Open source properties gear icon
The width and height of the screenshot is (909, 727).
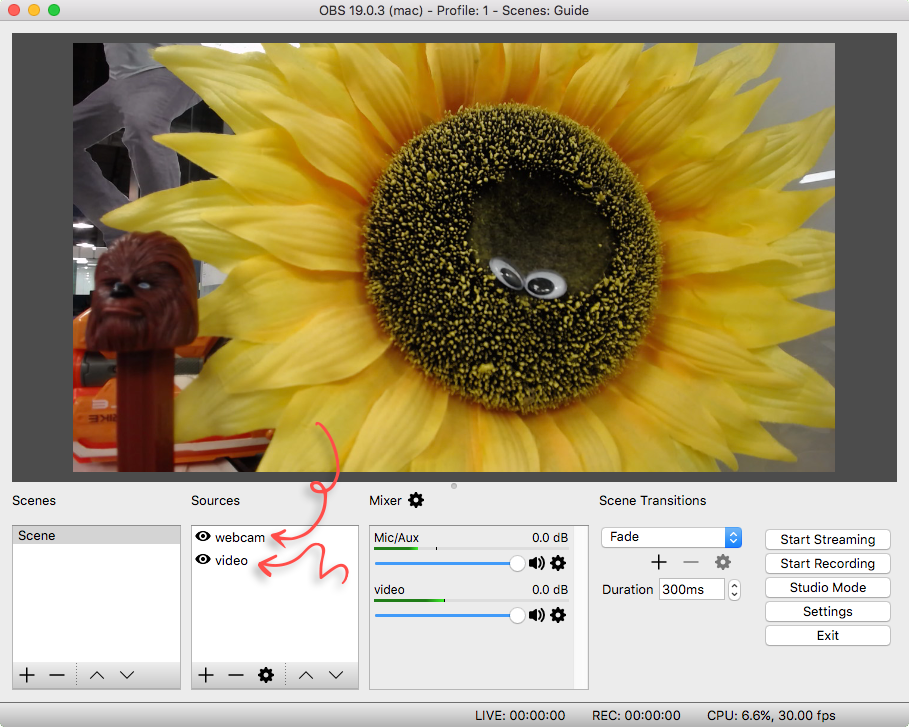[266, 675]
